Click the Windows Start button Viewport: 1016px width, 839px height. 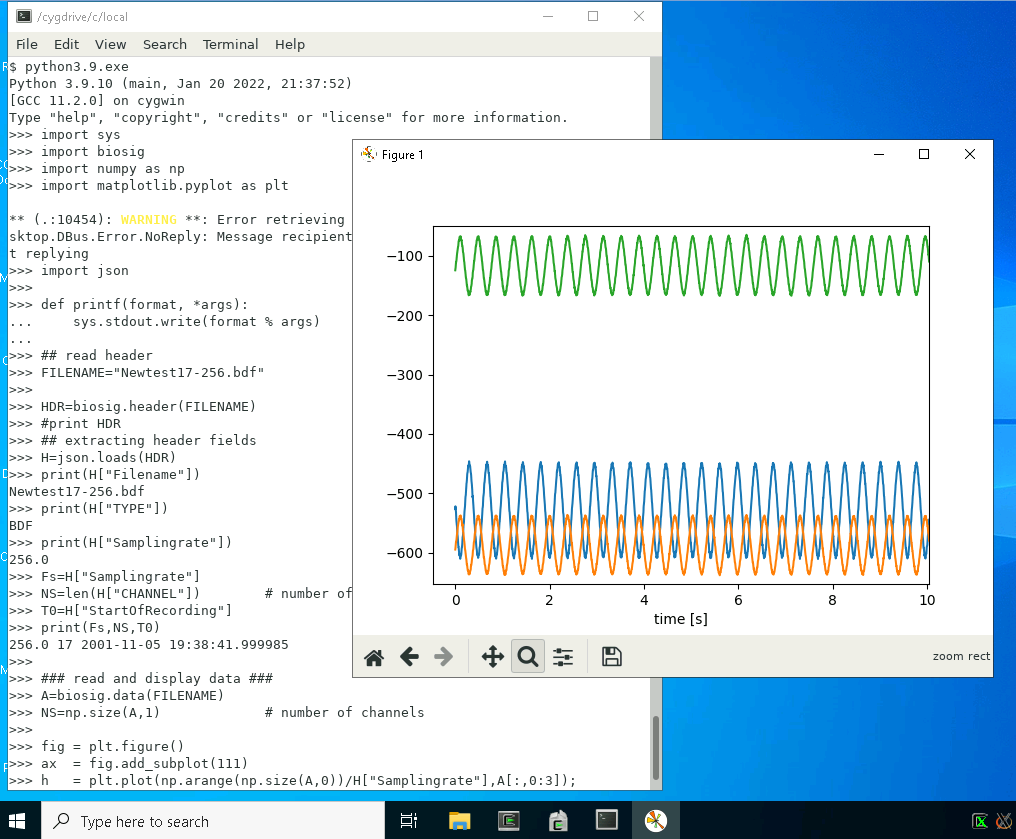20,820
